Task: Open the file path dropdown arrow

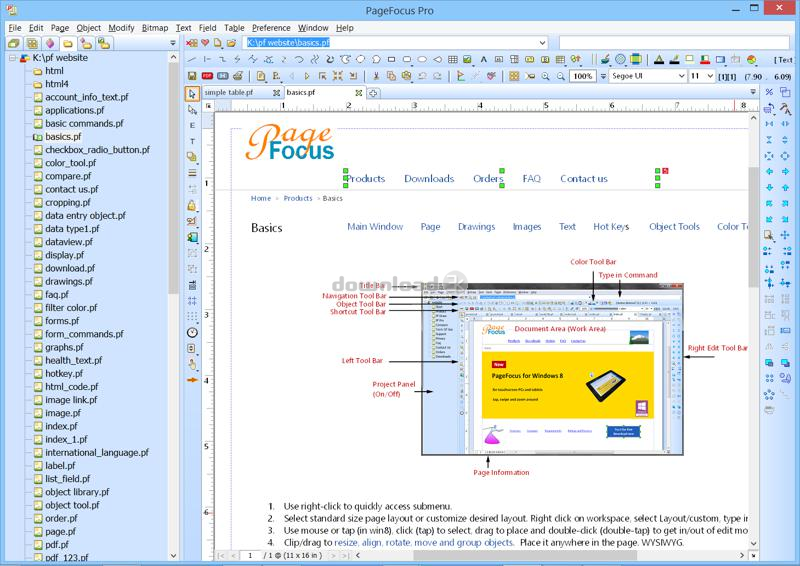Action: click(x=542, y=43)
